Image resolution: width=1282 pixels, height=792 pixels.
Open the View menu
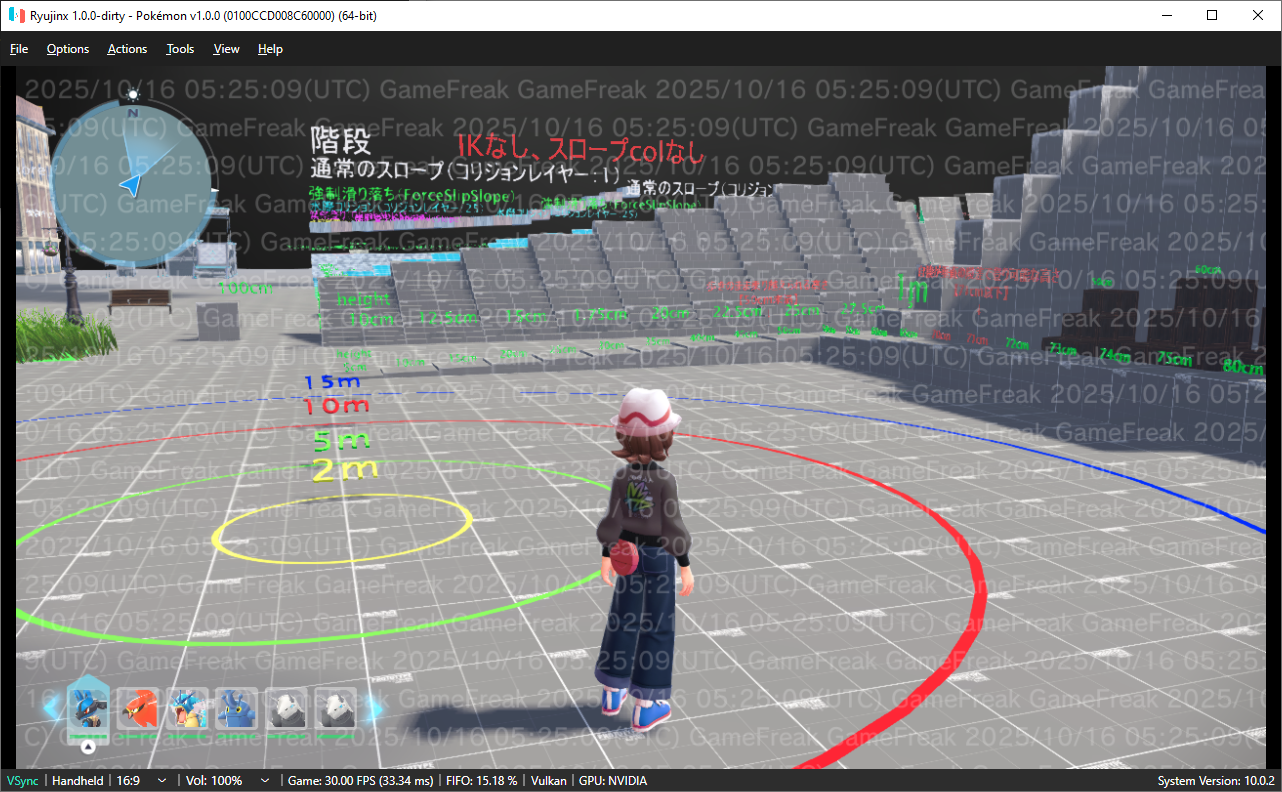pos(227,49)
